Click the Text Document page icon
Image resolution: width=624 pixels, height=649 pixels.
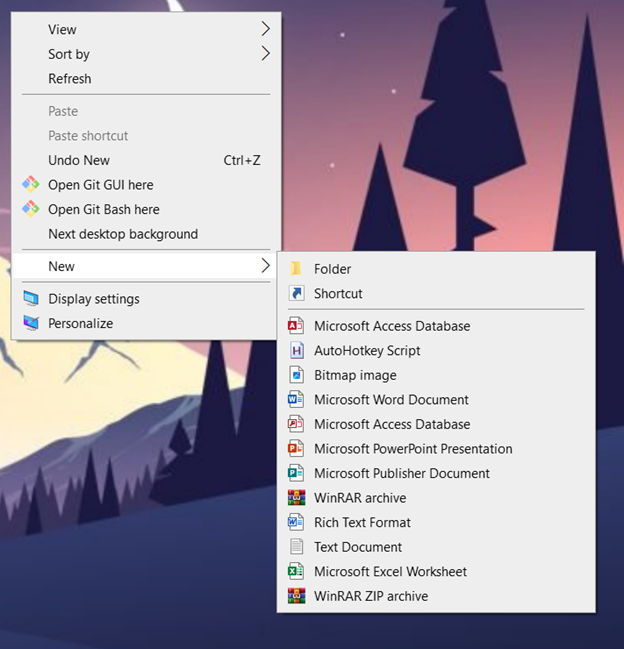tap(296, 546)
